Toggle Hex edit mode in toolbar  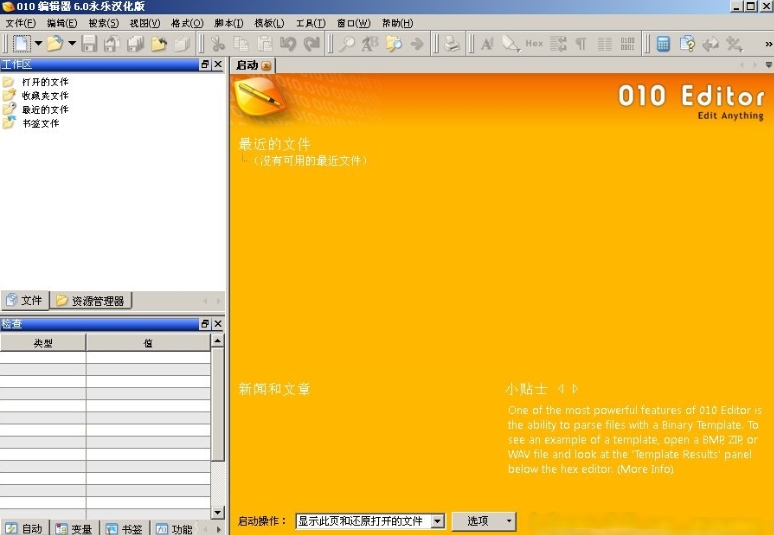[534, 43]
